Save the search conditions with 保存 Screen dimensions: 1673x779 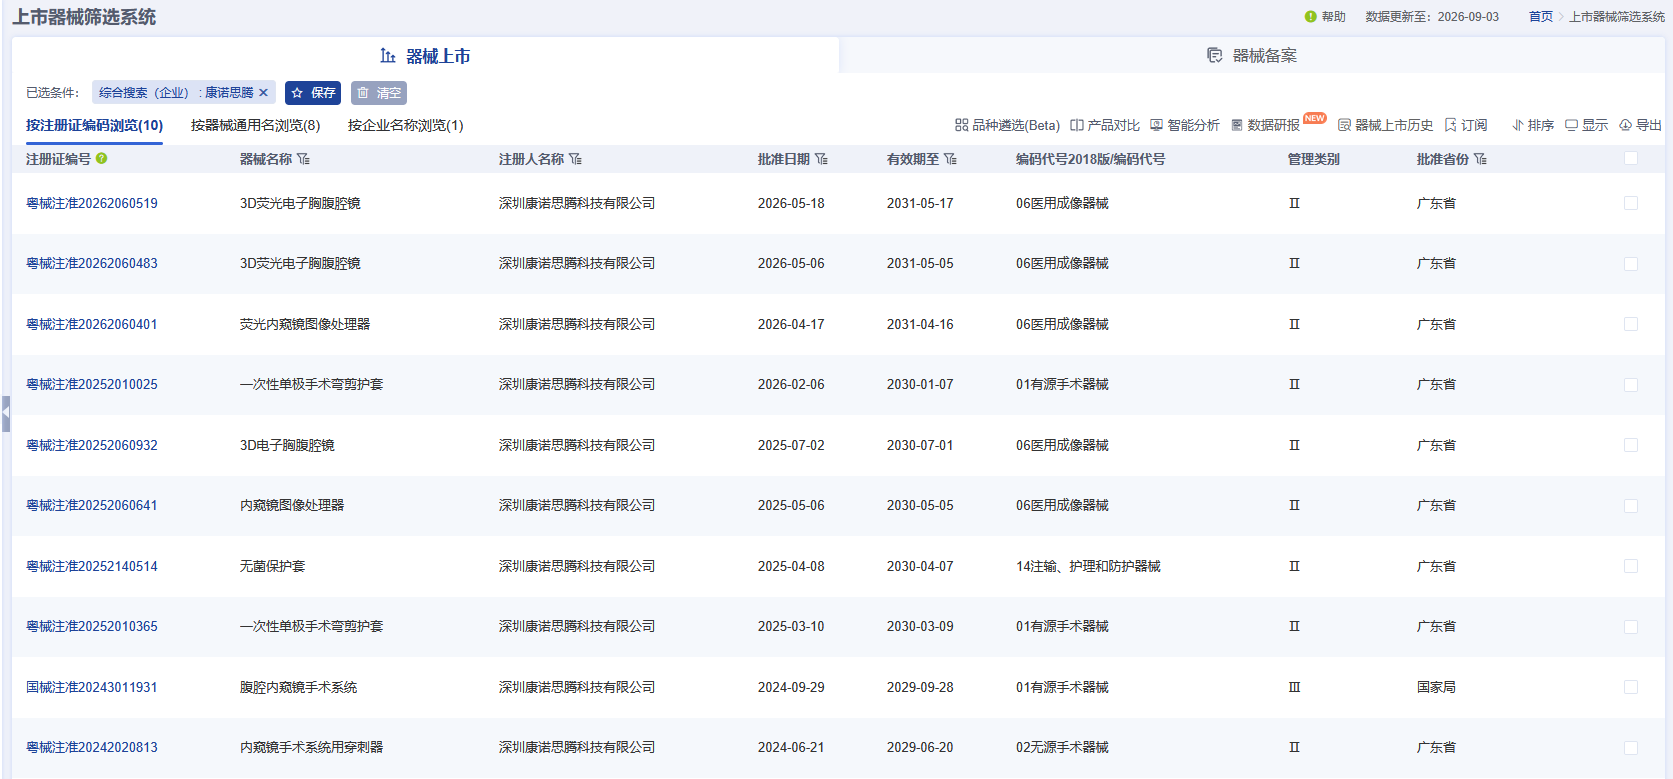(x=313, y=93)
